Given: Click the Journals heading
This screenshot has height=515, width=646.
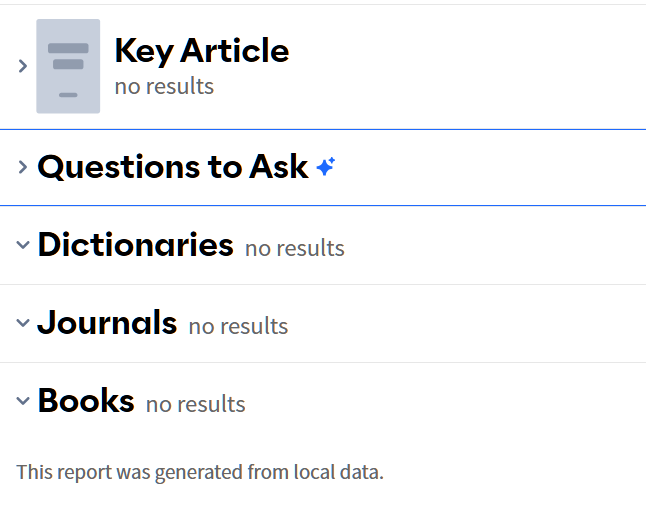Looking at the screenshot, I should [x=107, y=323].
